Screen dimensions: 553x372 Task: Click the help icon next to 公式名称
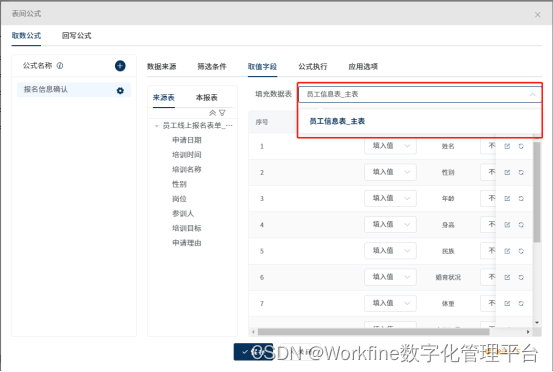(60, 66)
